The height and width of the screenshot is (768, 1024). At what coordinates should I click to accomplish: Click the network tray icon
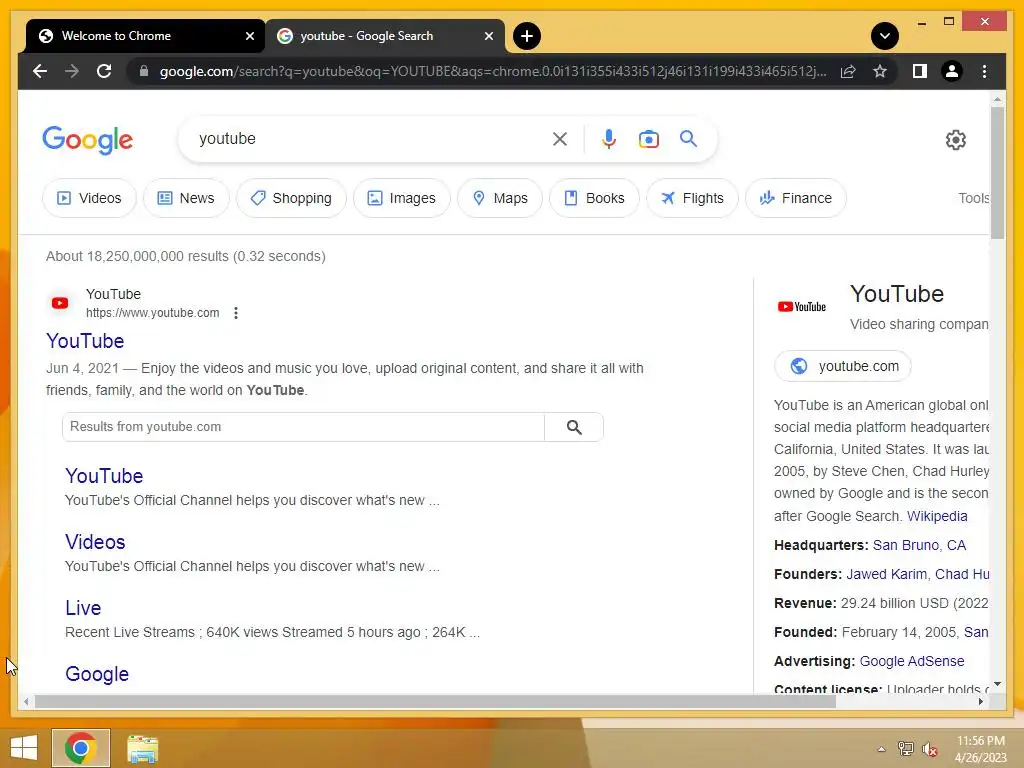click(905, 749)
